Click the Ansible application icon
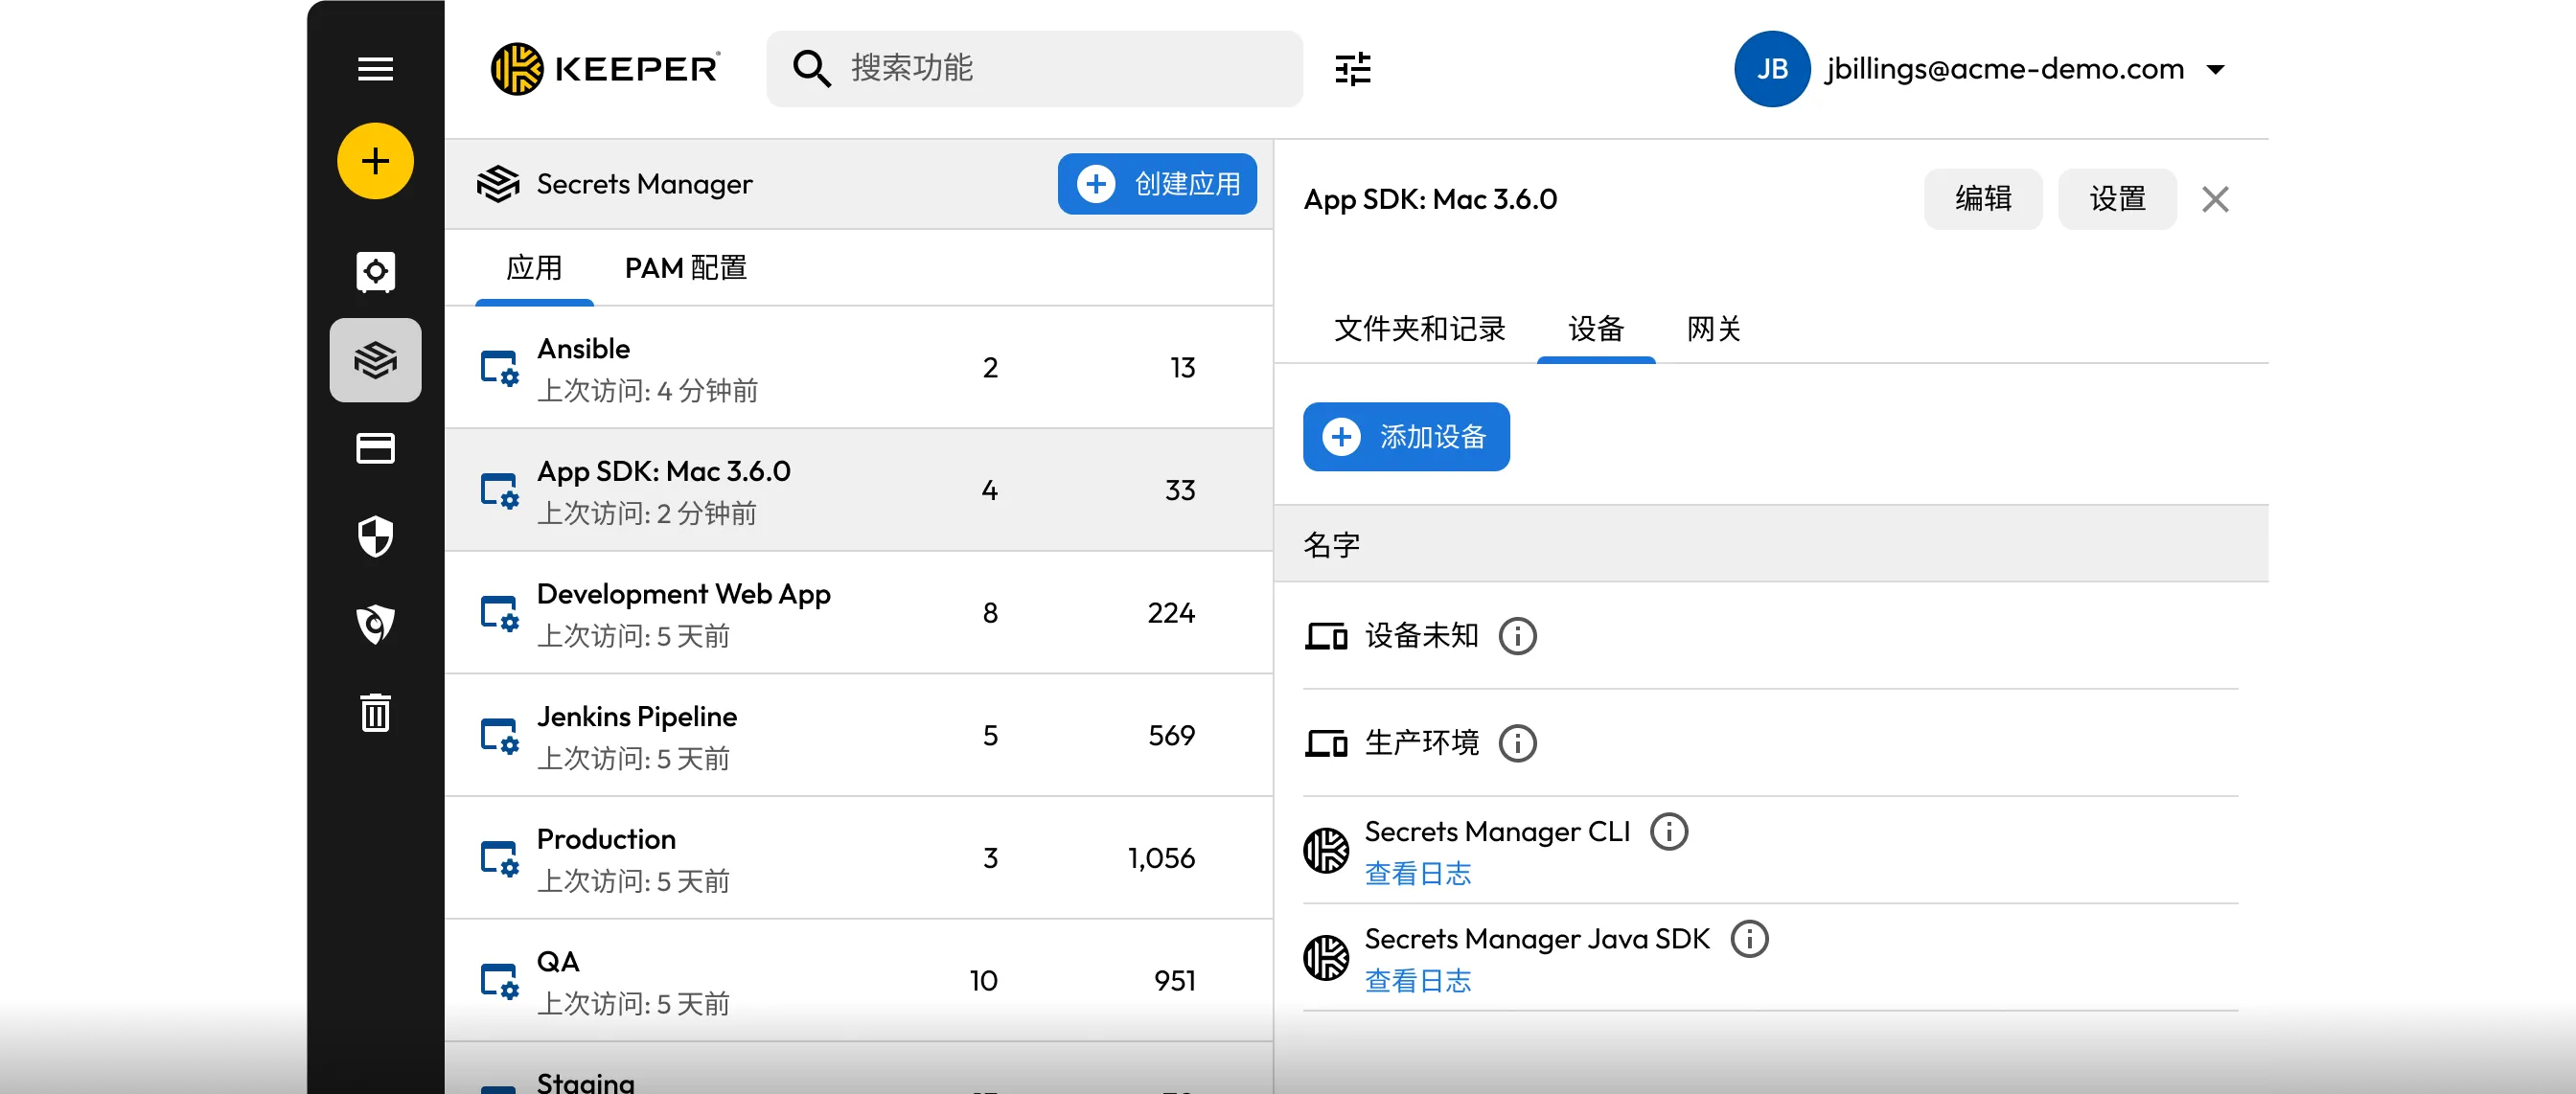 click(499, 368)
